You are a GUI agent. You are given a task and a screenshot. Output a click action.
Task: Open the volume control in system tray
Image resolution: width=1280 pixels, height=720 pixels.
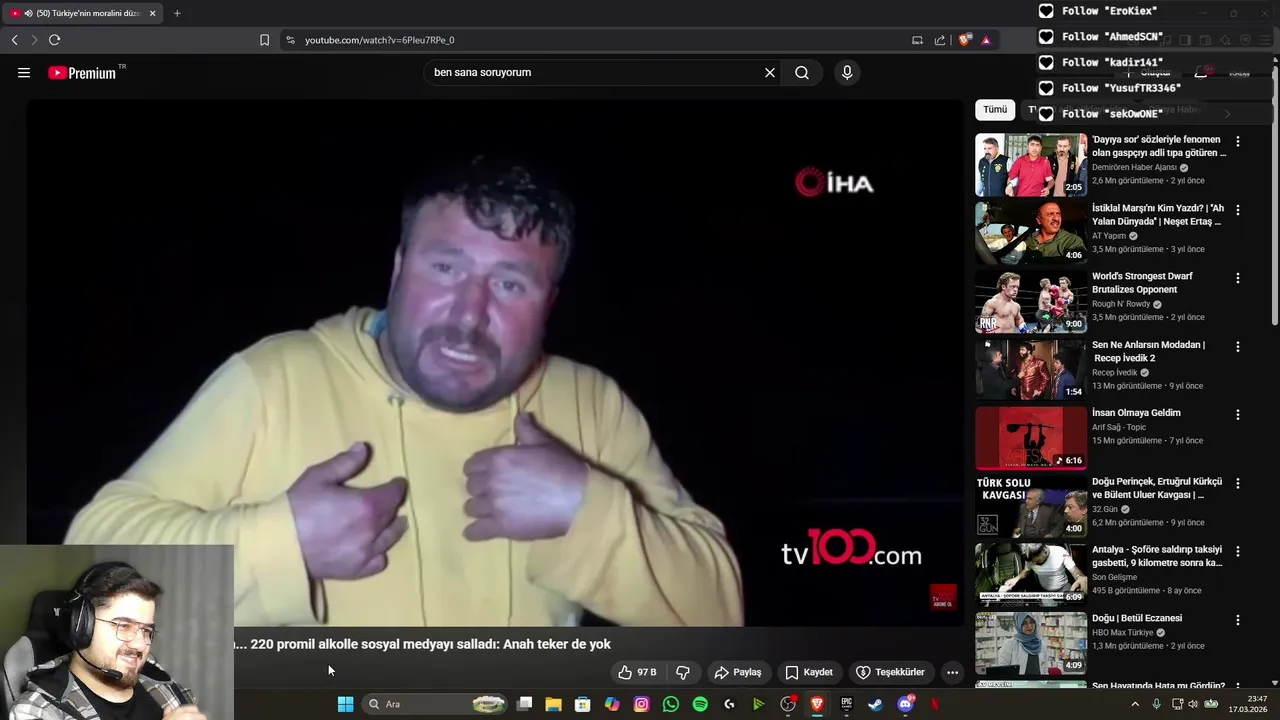tap(1192, 704)
